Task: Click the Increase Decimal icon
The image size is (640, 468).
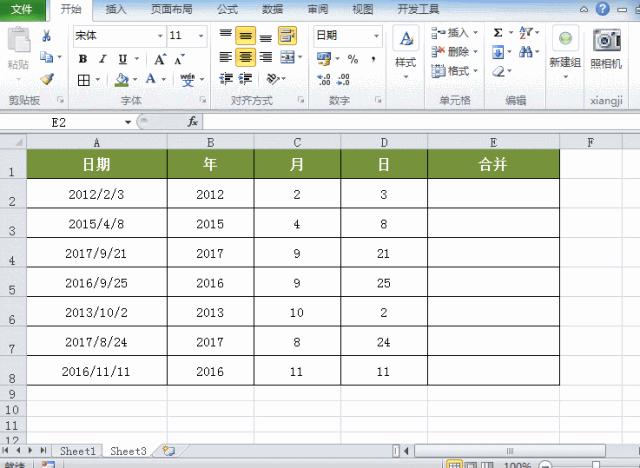Action: pyautogui.click(x=324, y=79)
